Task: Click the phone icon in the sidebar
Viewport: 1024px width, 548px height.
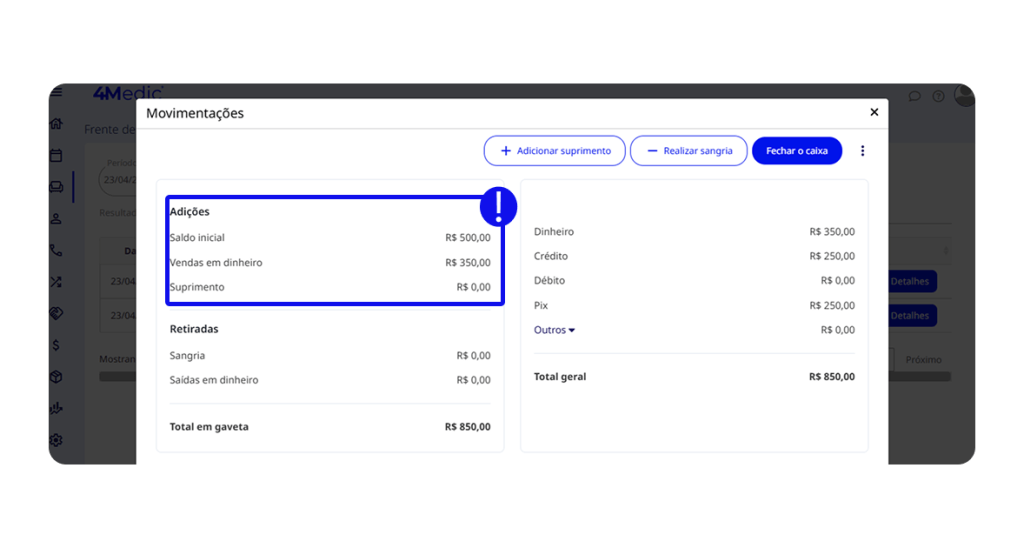Action: (x=56, y=250)
